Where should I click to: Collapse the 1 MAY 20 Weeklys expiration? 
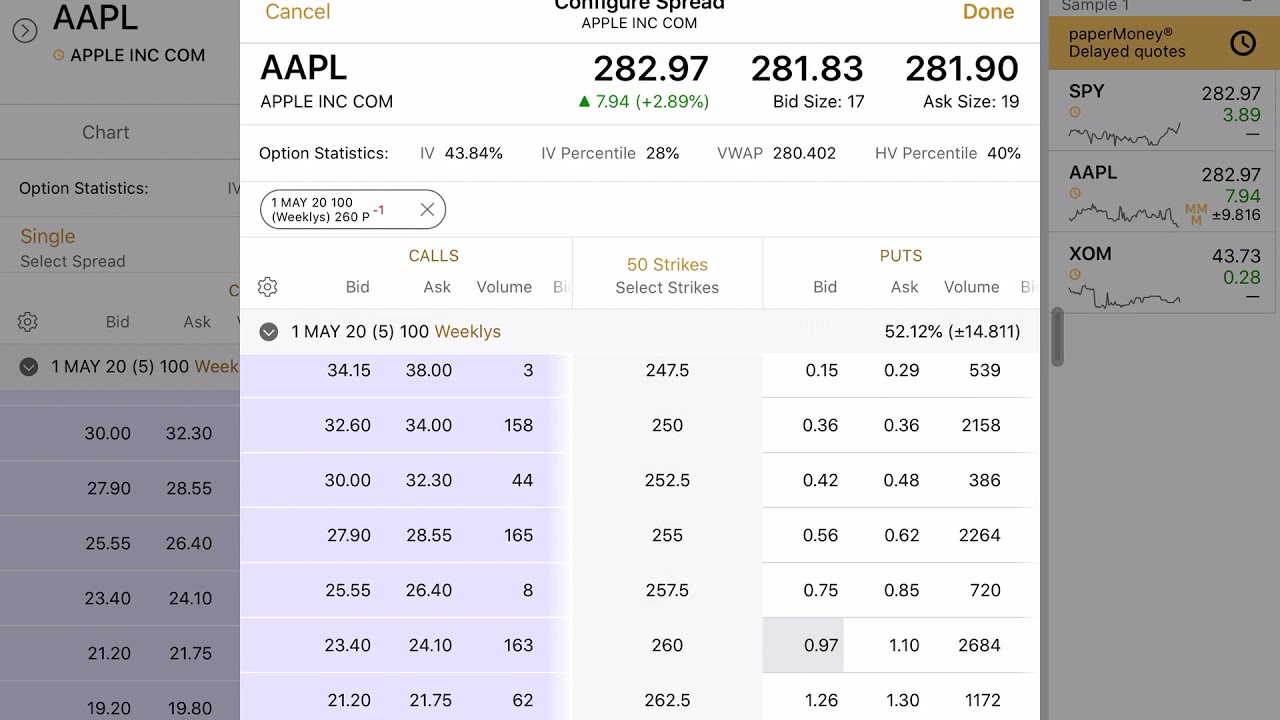tap(269, 332)
